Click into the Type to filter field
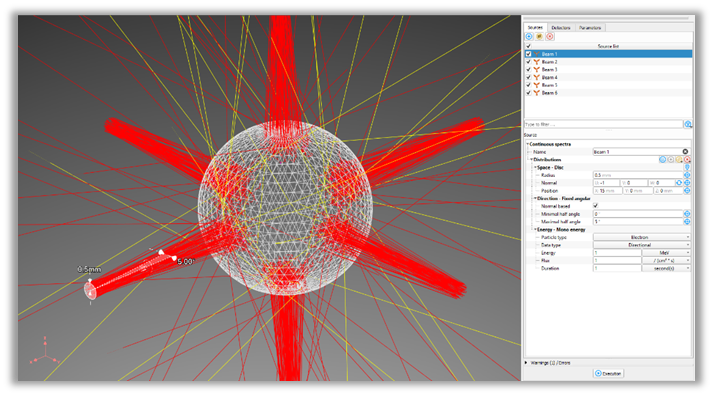This screenshot has height=396, width=713. point(603,124)
